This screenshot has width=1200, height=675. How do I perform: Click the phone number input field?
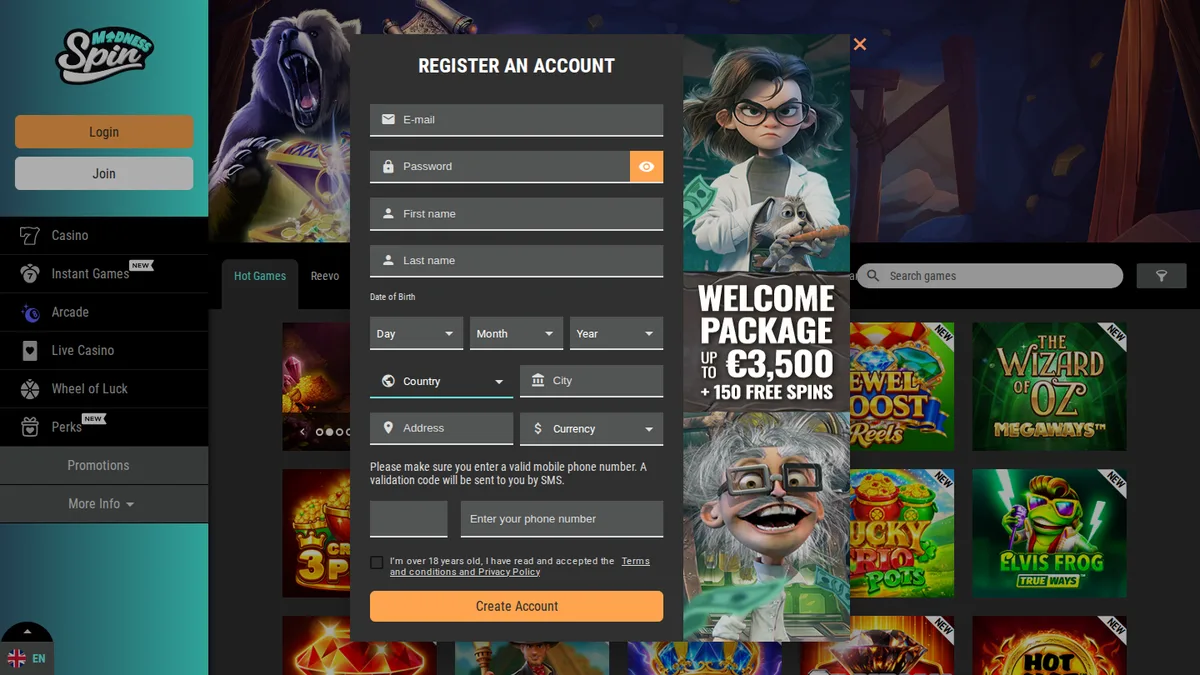click(562, 519)
